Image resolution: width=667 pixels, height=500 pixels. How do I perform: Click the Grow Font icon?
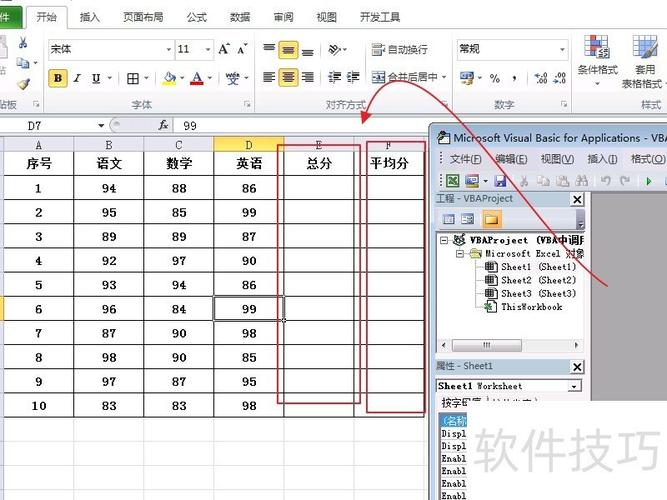point(224,49)
